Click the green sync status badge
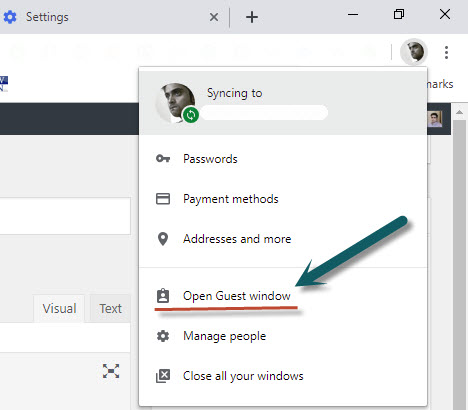The width and height of the screenshot is (468, 410). coord(191,115)
